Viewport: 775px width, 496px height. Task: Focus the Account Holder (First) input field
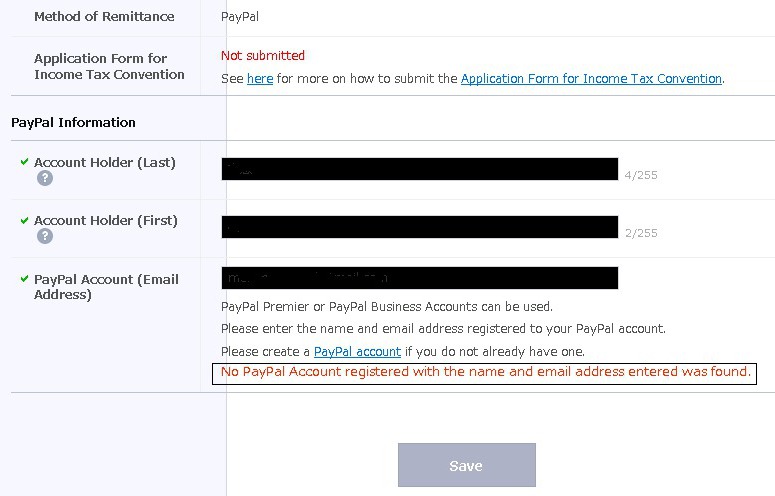tap(420, 227)
